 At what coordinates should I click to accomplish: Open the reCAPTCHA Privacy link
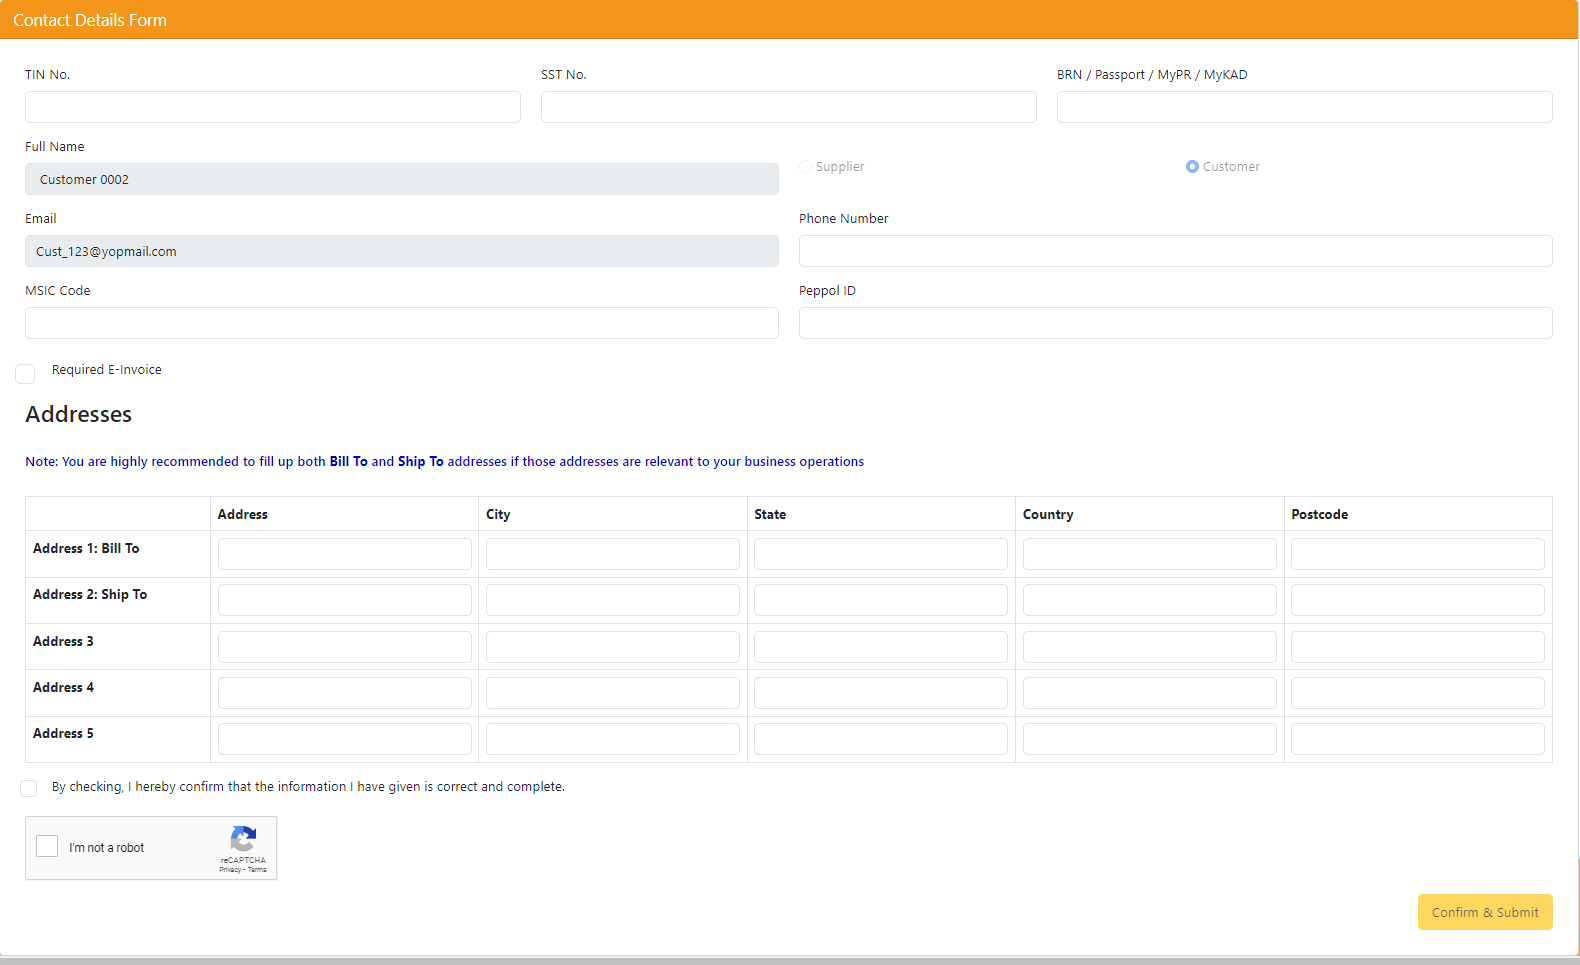coord(230,870)
